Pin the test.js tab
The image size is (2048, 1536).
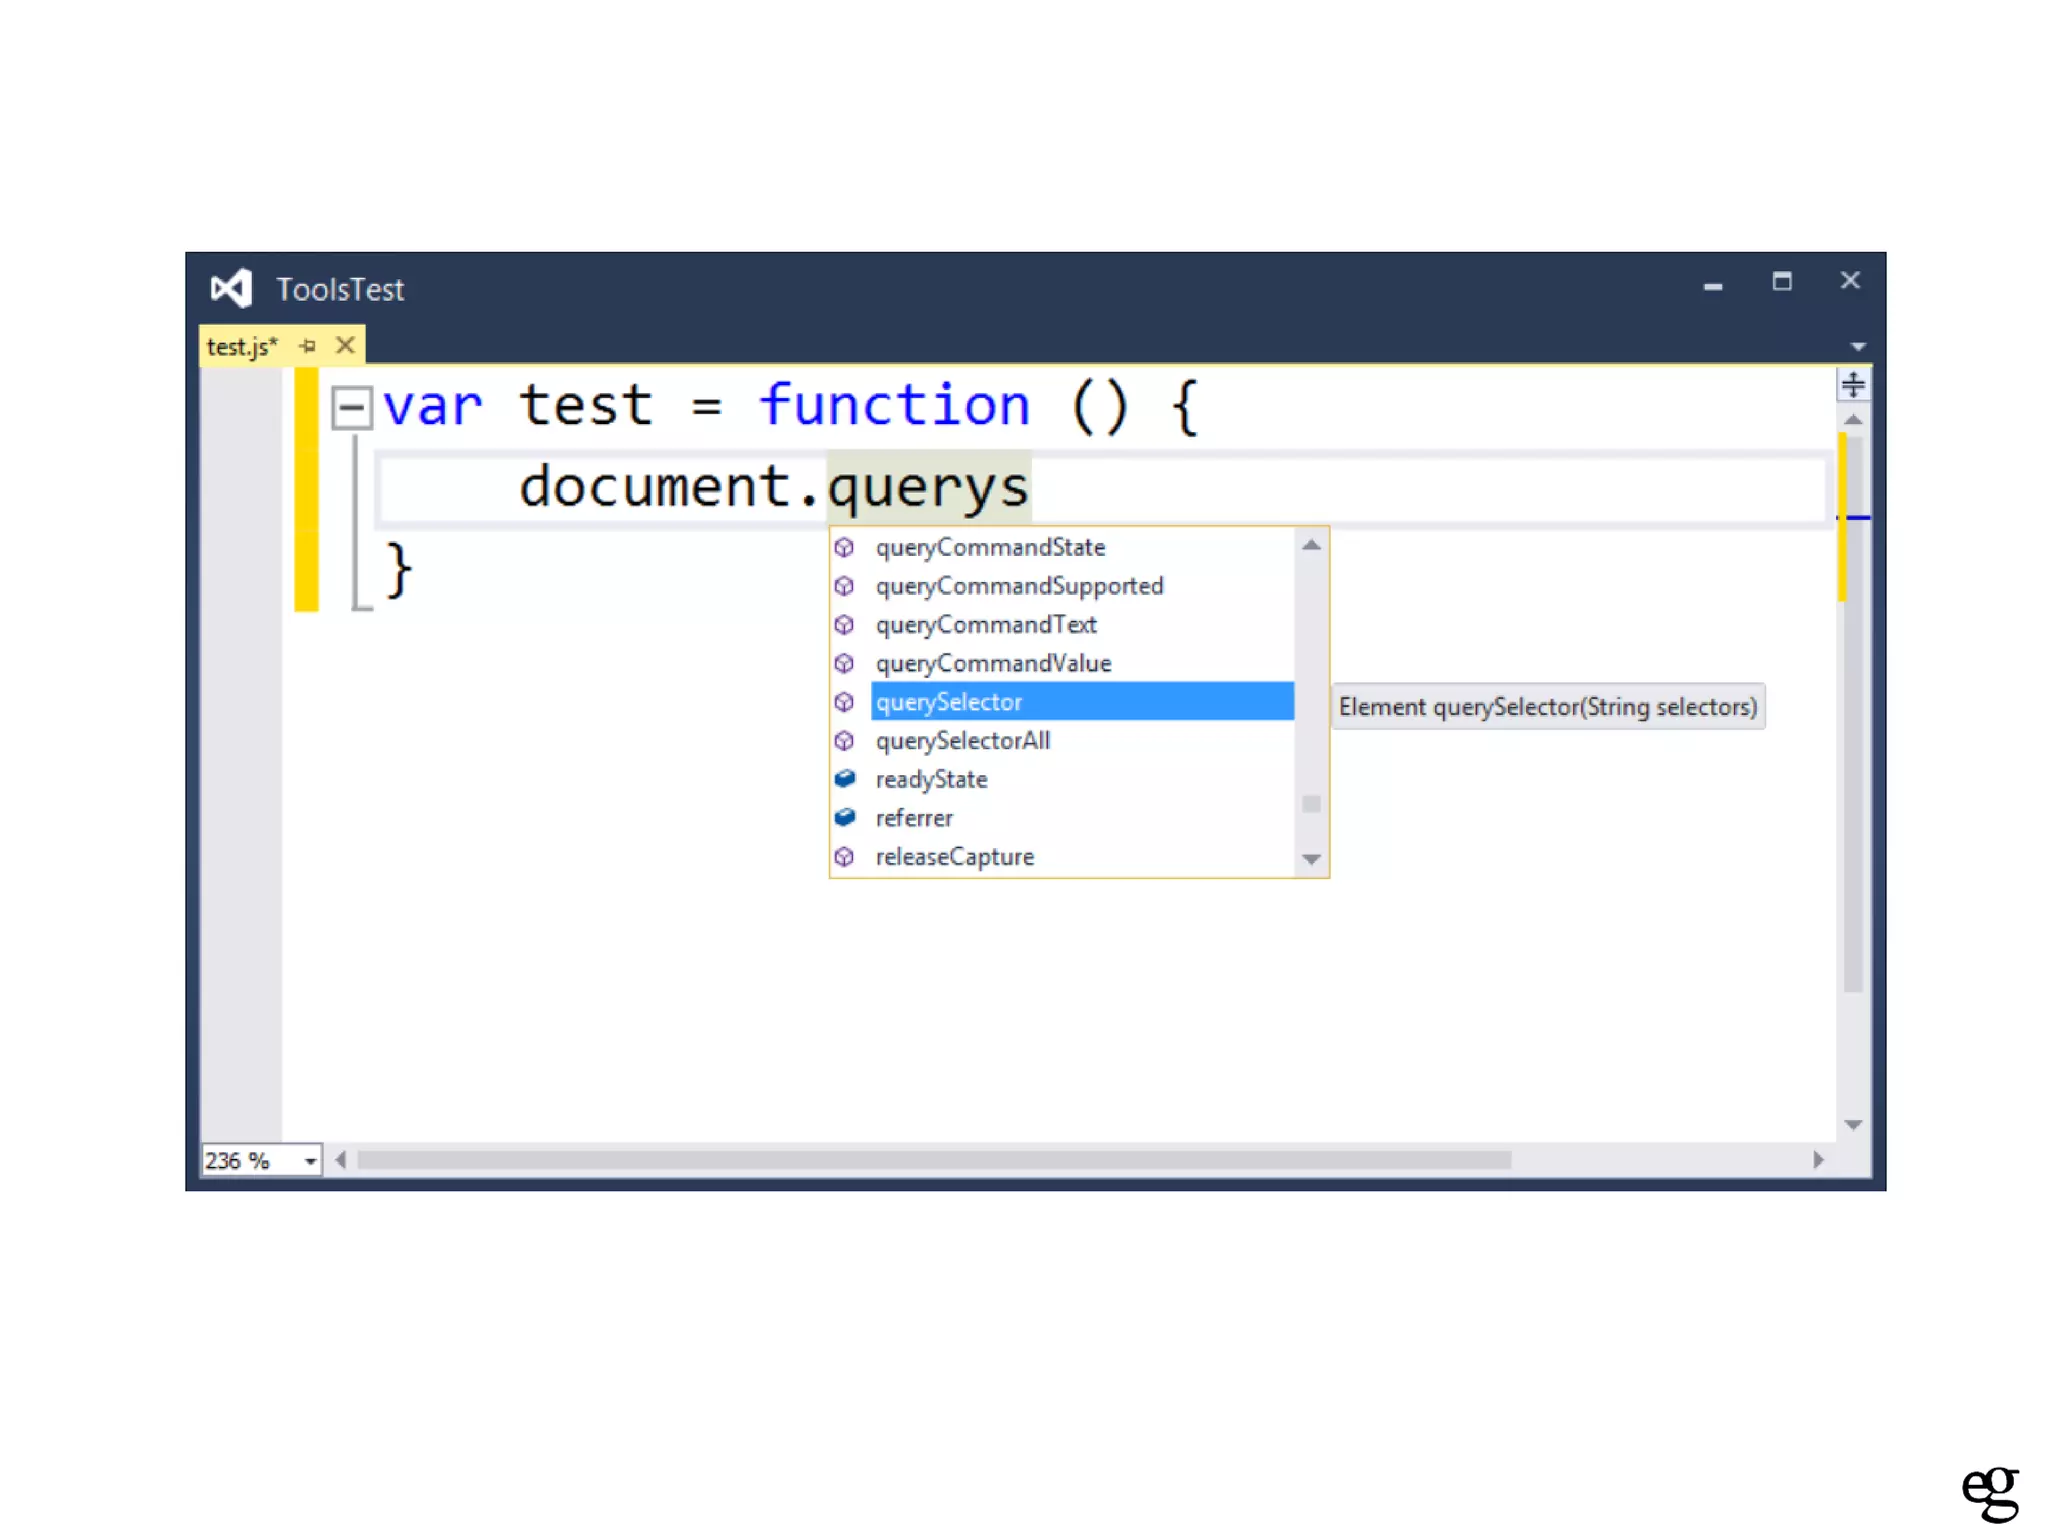[x=308, y=346]
